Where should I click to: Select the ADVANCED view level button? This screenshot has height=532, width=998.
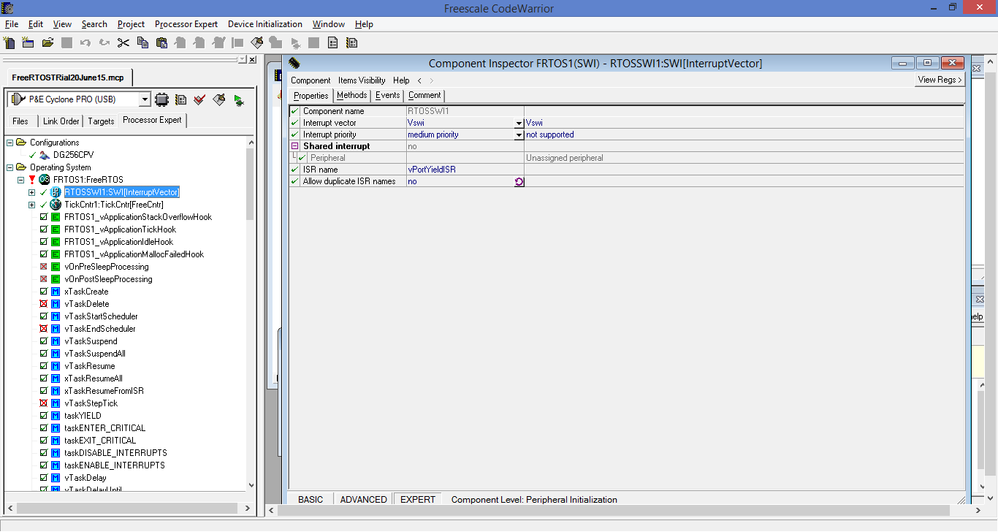coord(363,500)
